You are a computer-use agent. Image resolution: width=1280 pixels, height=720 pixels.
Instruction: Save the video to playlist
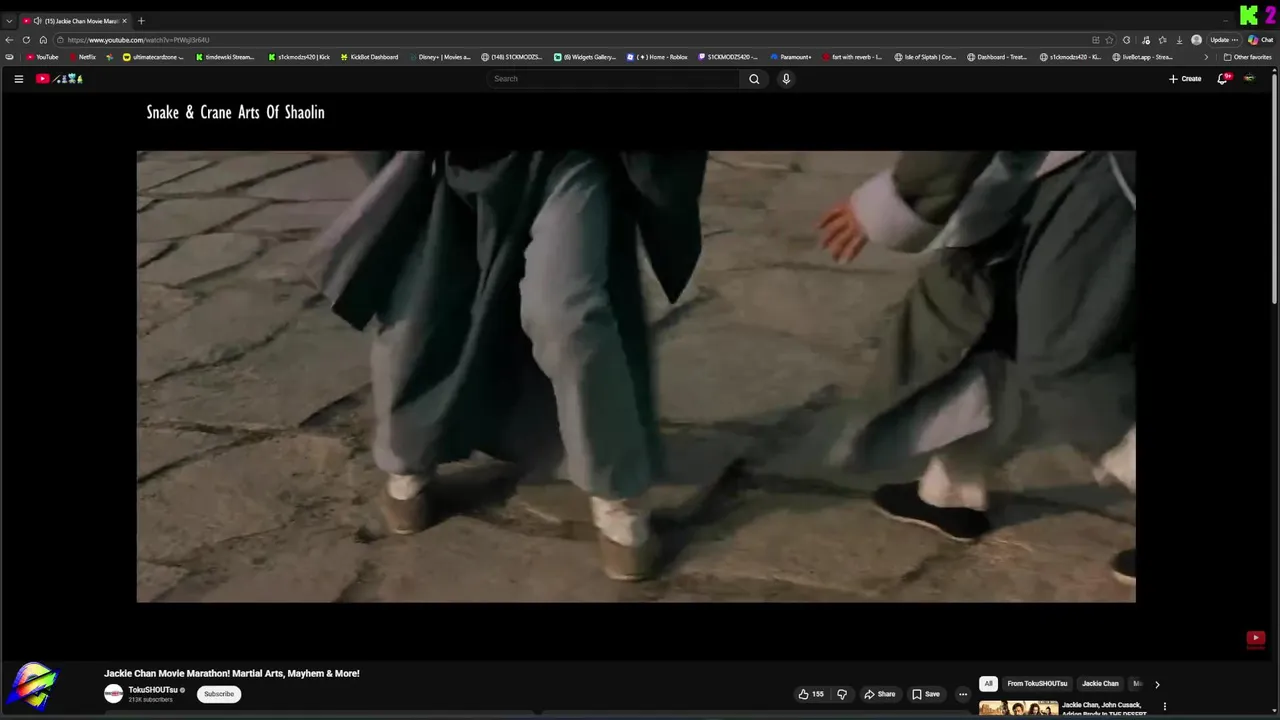click(926, 694)
